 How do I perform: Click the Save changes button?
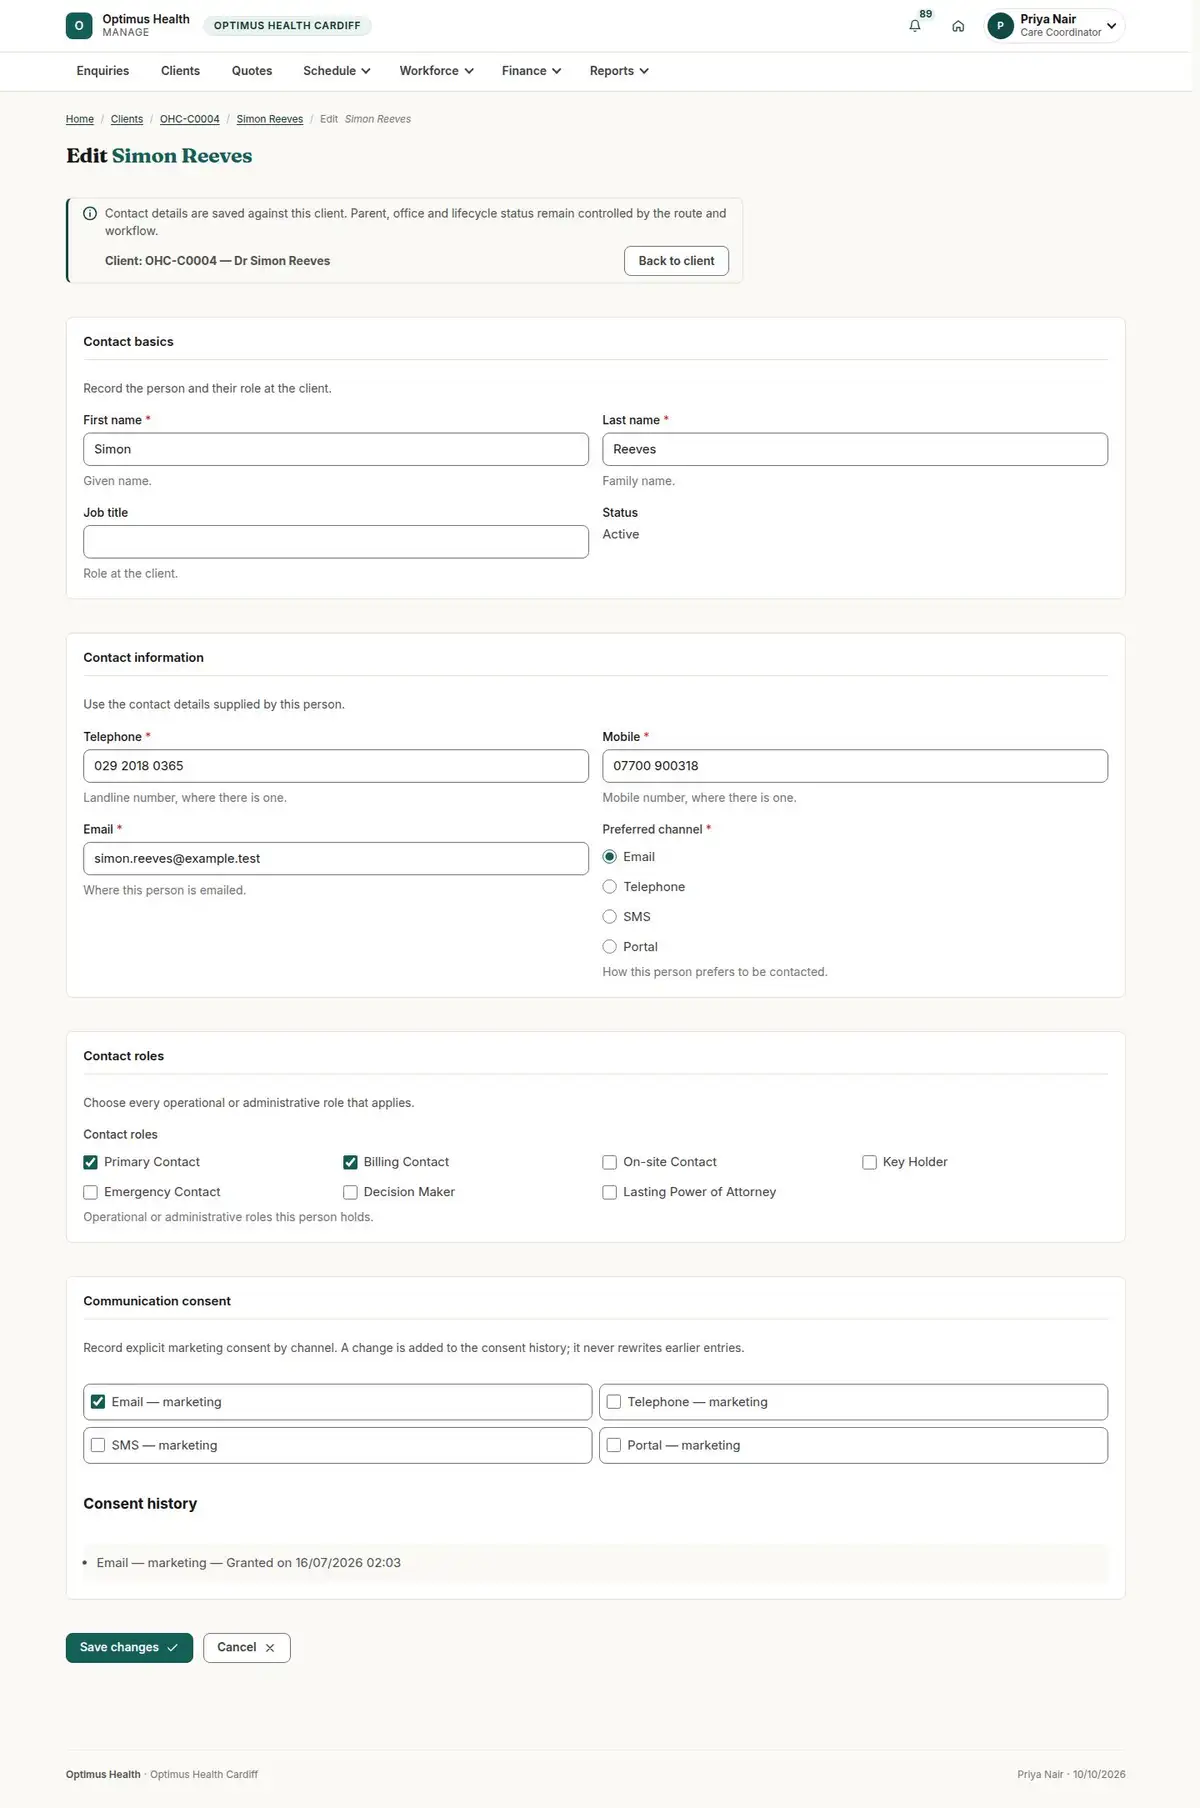129,1648
